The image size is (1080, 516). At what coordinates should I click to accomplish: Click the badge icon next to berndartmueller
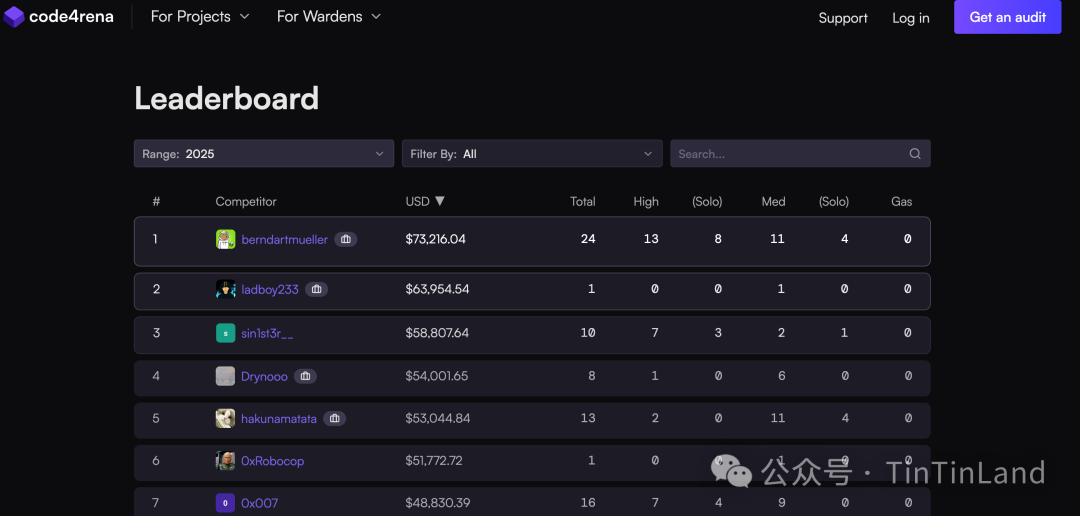(346, 239)
